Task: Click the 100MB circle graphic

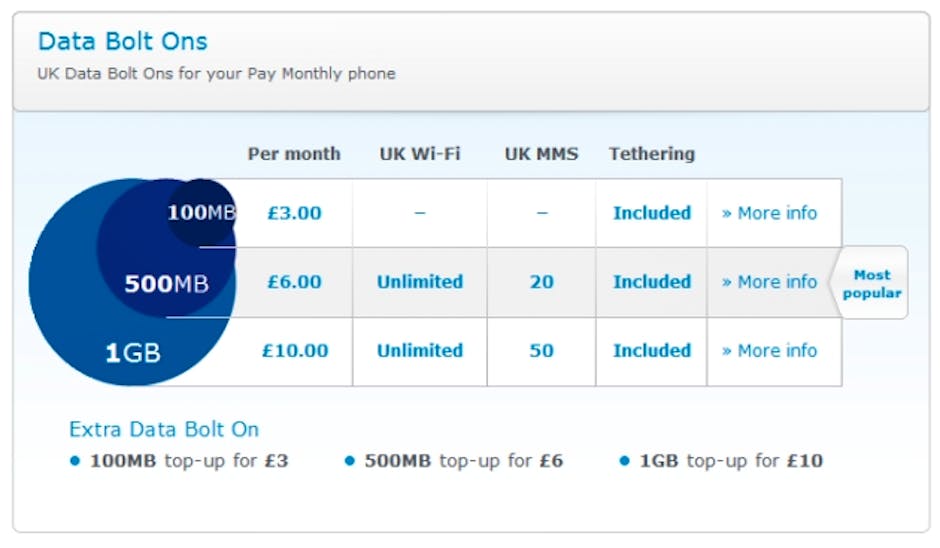Action: click(x=200, y=212)
